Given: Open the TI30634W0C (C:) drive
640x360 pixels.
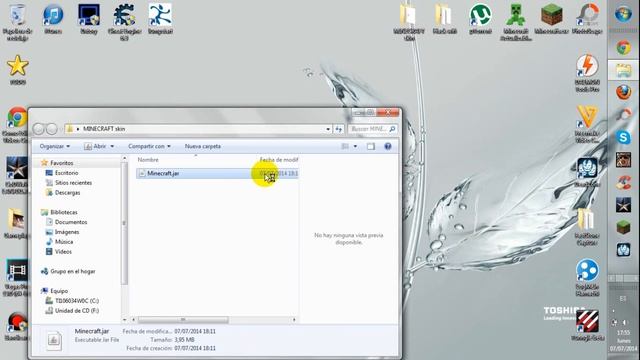Looking at the screenshot, I should click(x=77, y=301).
